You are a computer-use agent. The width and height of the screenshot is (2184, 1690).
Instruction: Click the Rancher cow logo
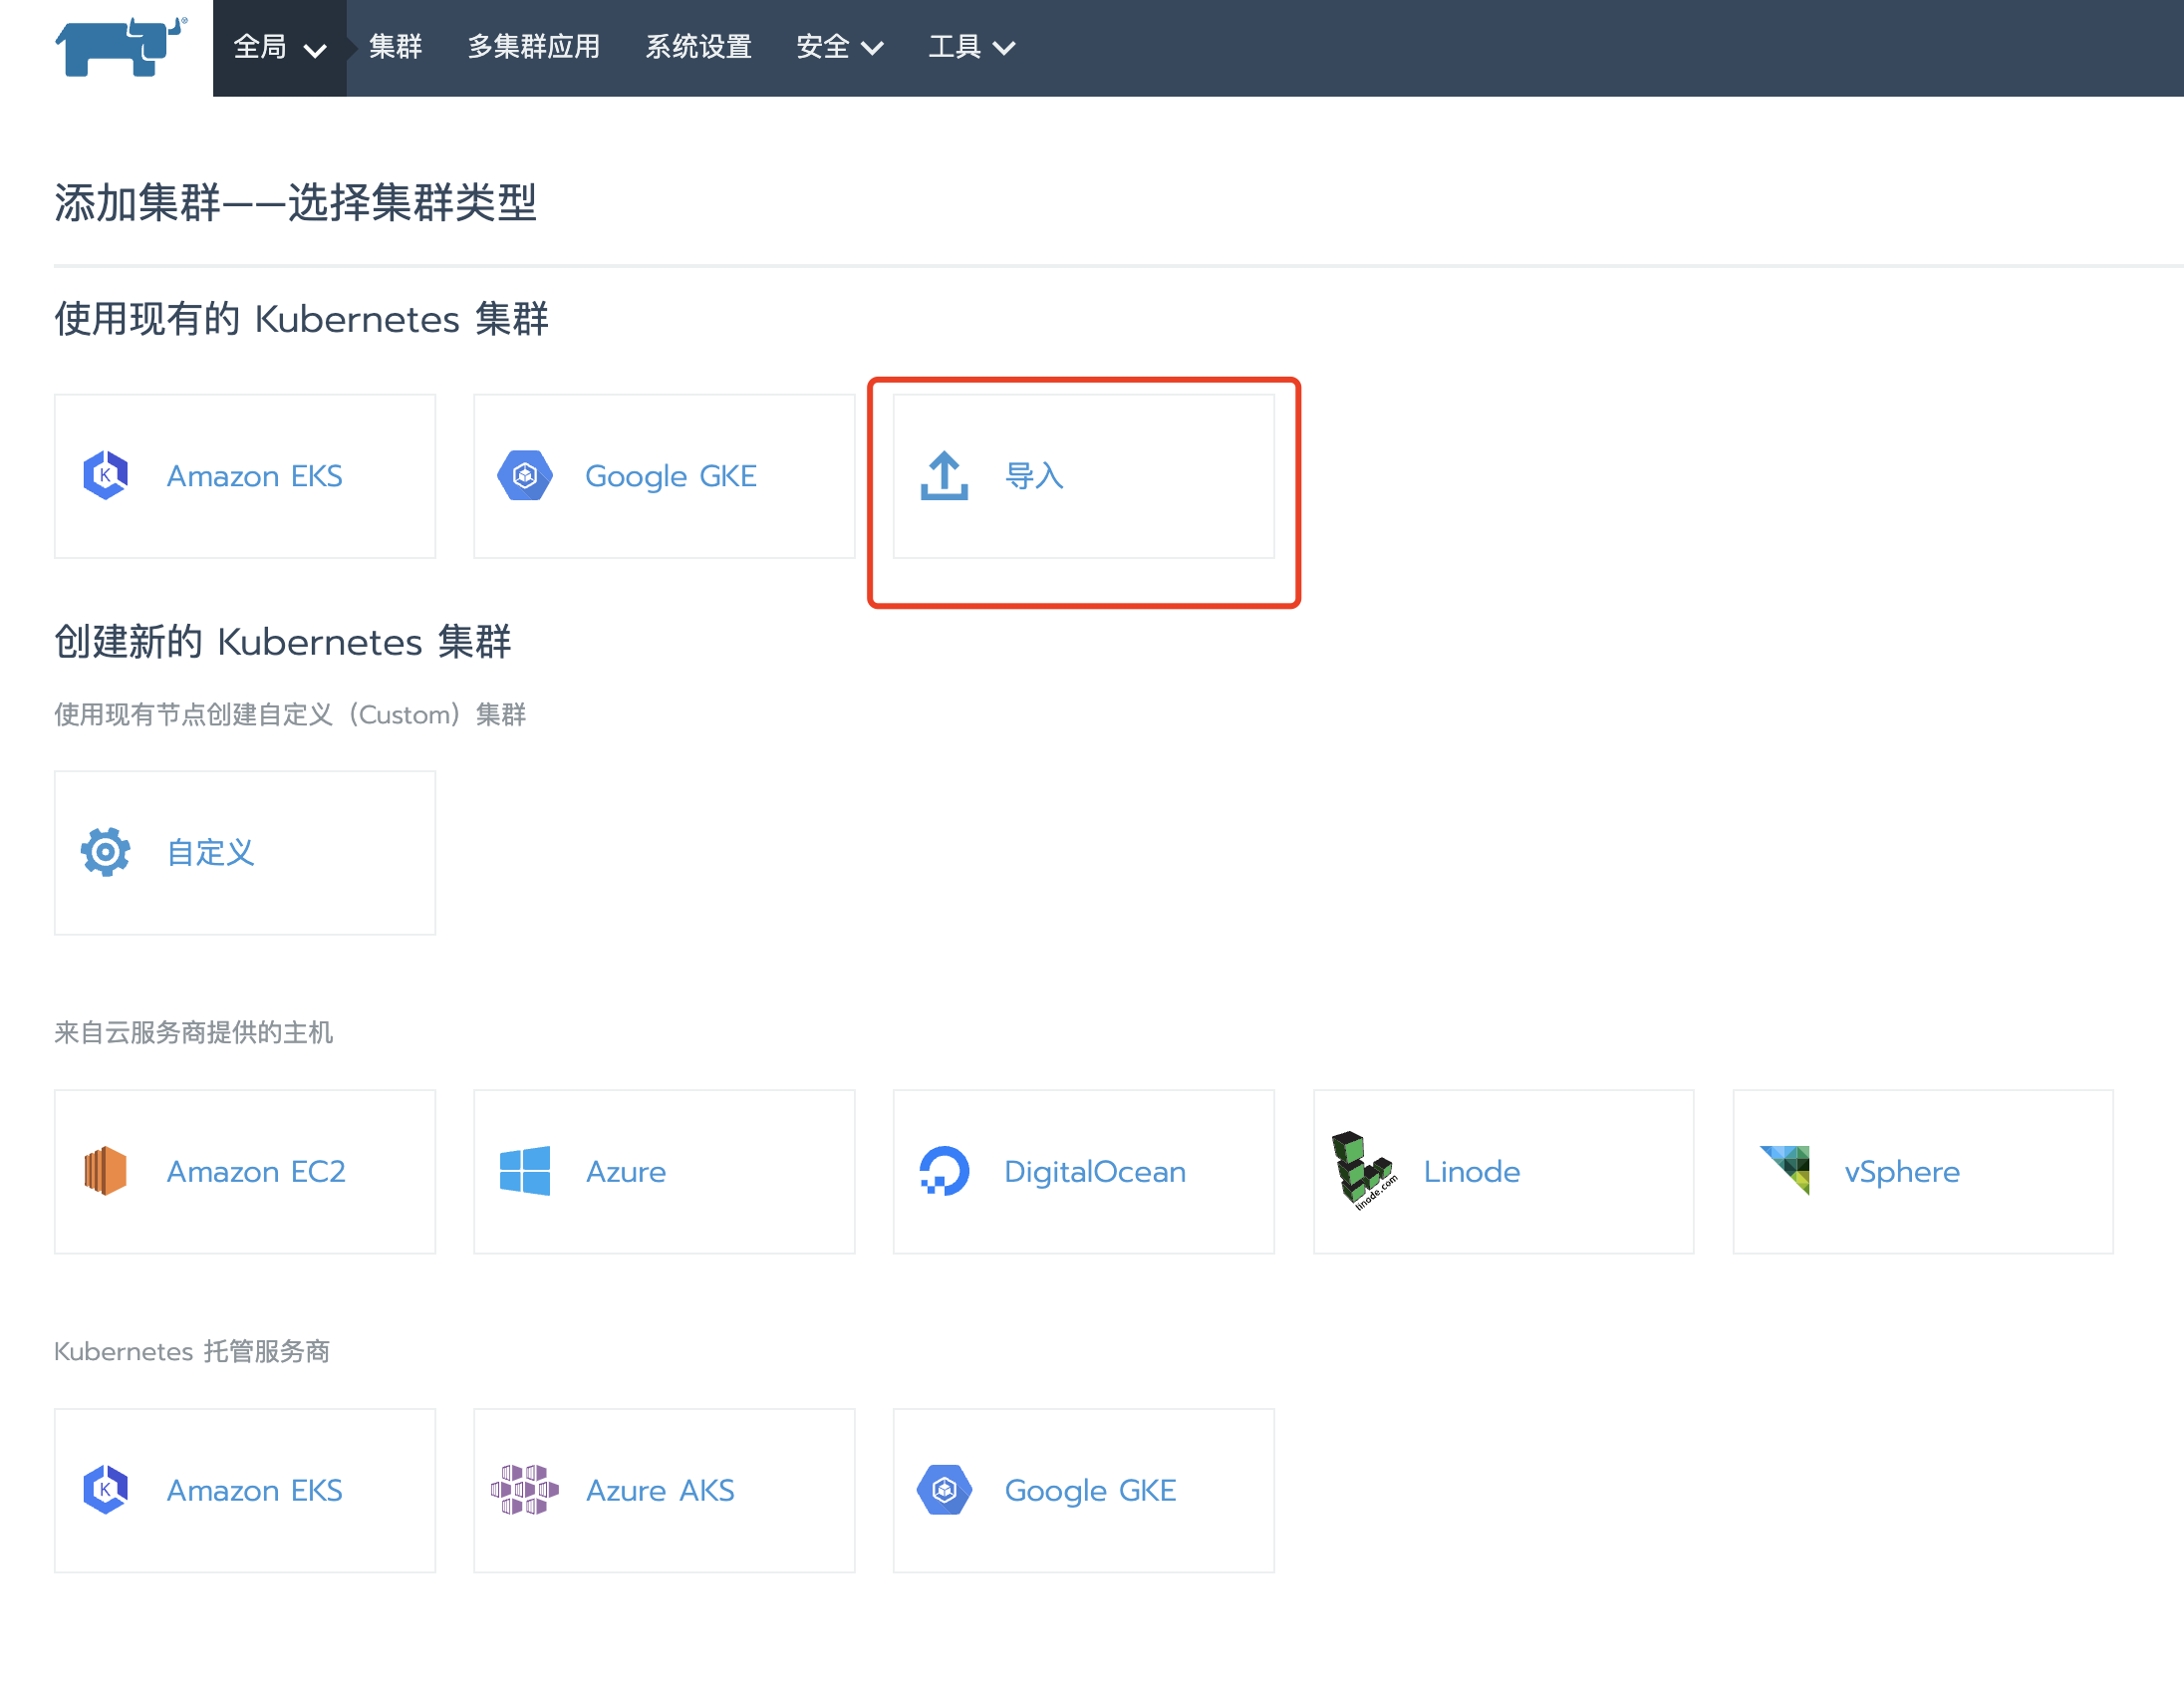click(120, 46)
